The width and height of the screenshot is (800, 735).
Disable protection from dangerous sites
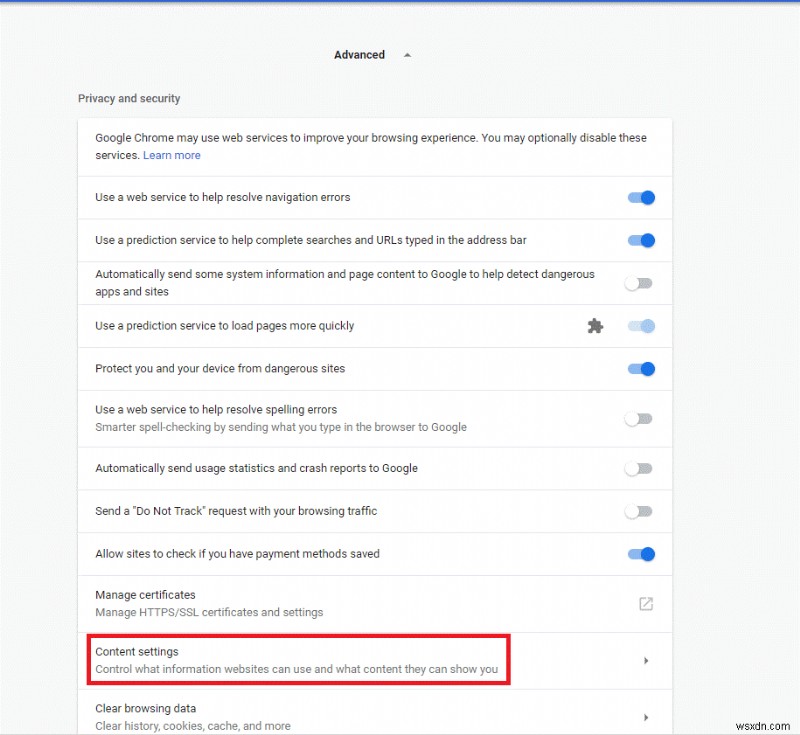640,368
